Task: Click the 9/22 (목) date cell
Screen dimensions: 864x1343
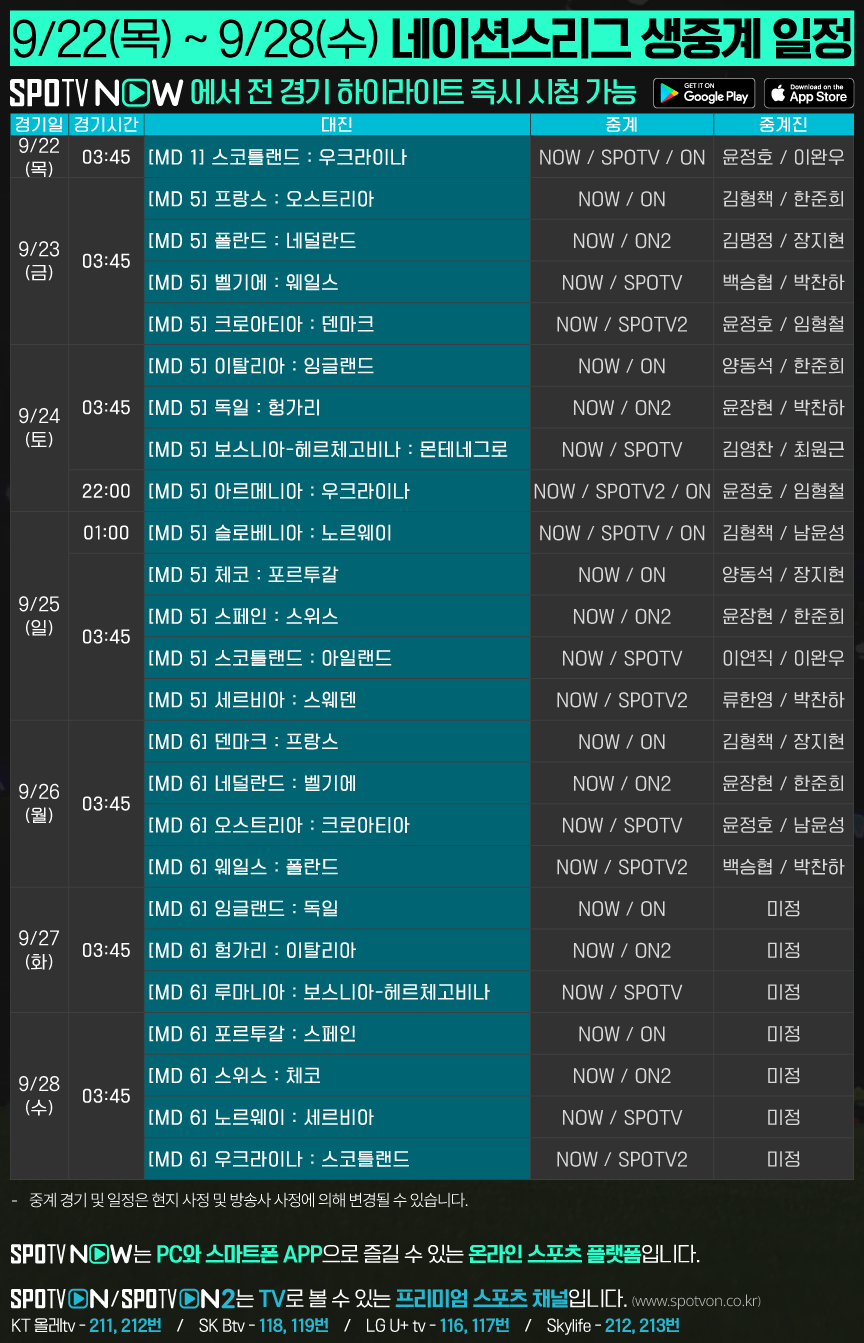Action: pyautogui.click(x=39, y=157)
